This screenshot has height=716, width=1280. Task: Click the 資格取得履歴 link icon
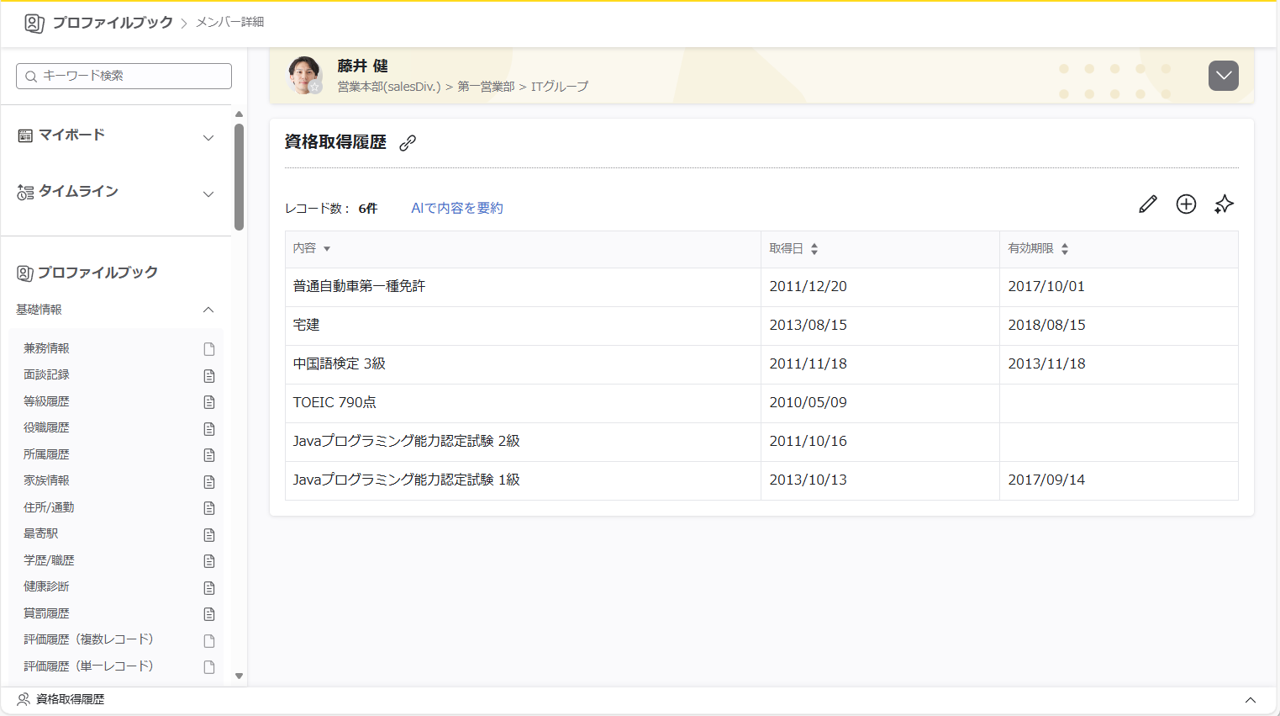click(407, 143)
